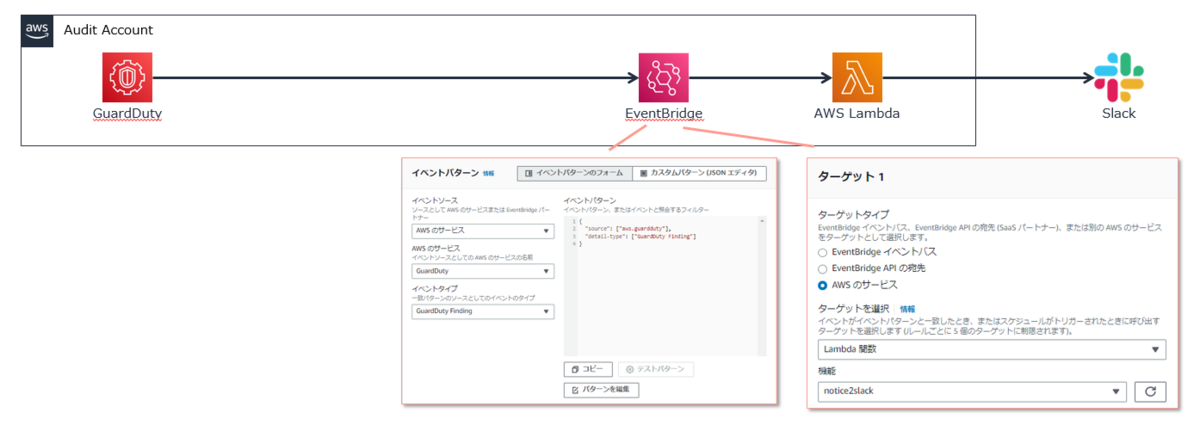Viewport: 1200px width, 425px height.
Task: Open the イベントソース AWS のサービス dropdown
Action: [x=483, y=231]
